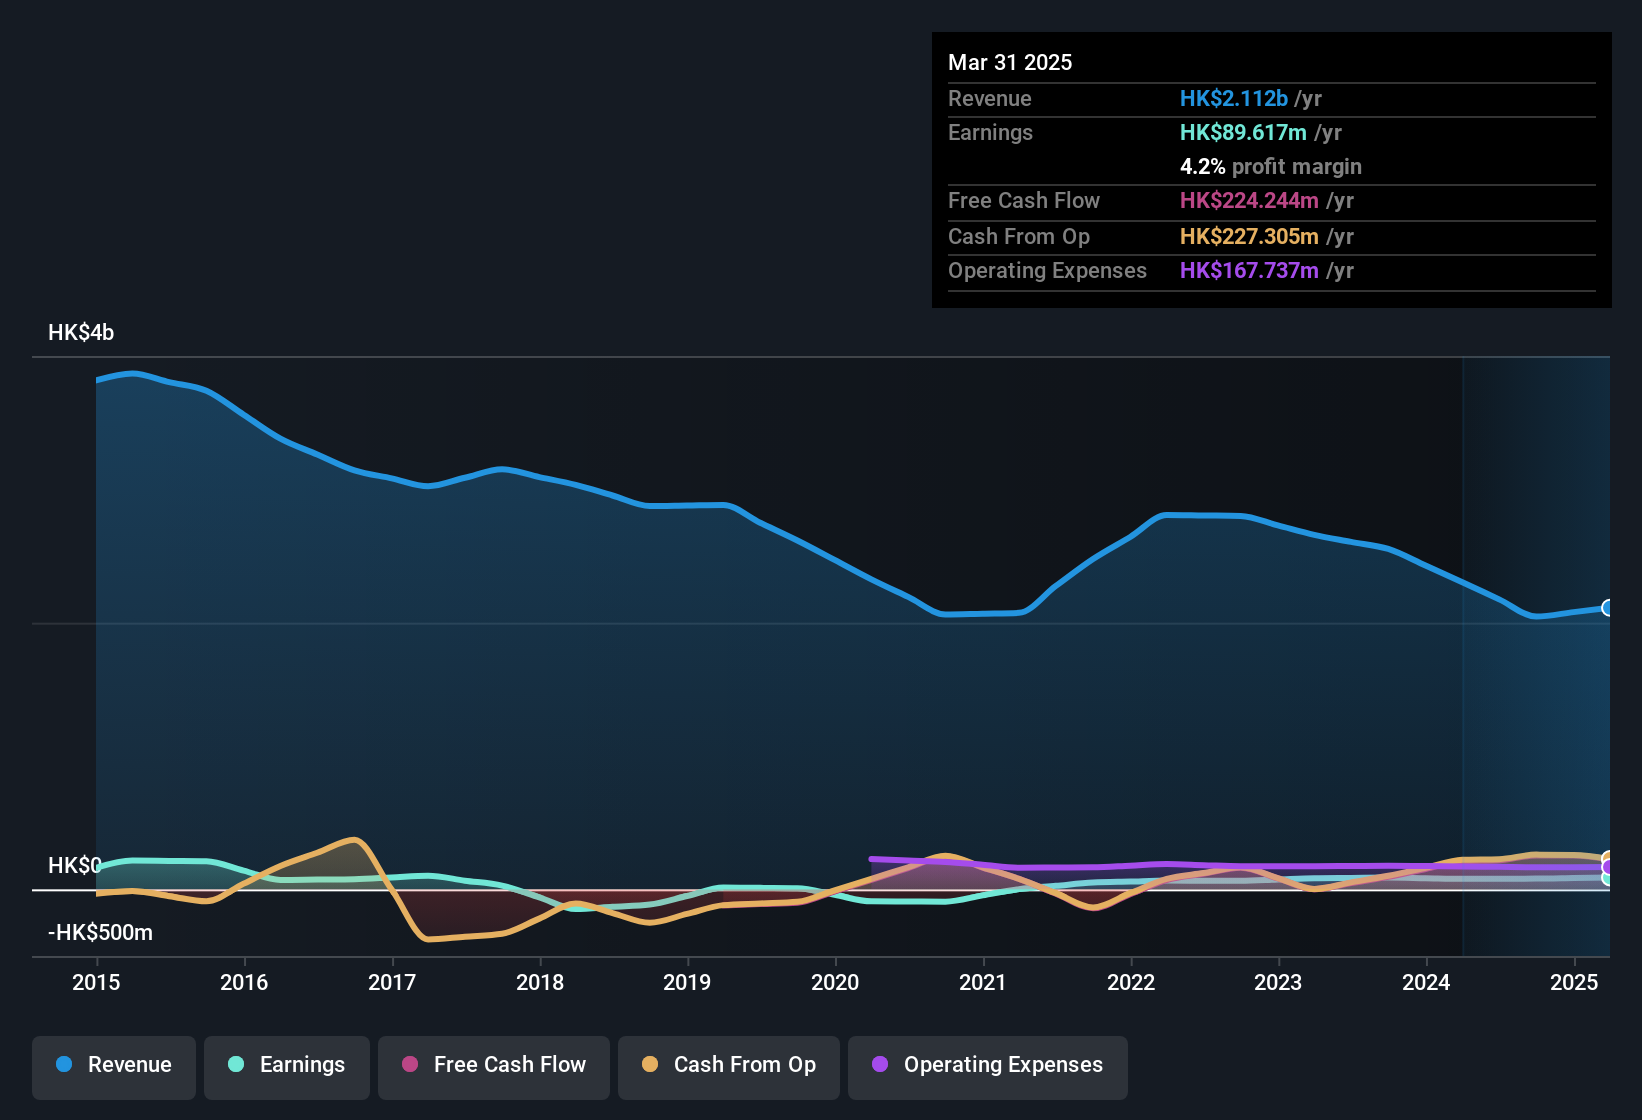The height and width of the screenshot is (1120, 1642).
Task: Click the HK$2.112b Revenue value
Action: point(1233,98)
